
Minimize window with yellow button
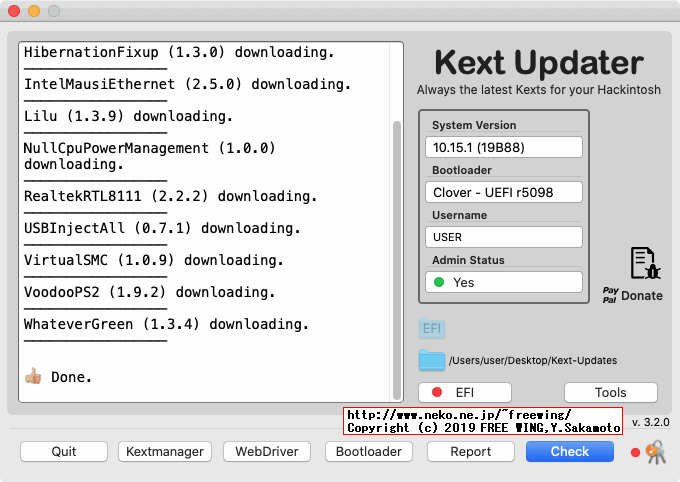[34, 10]
